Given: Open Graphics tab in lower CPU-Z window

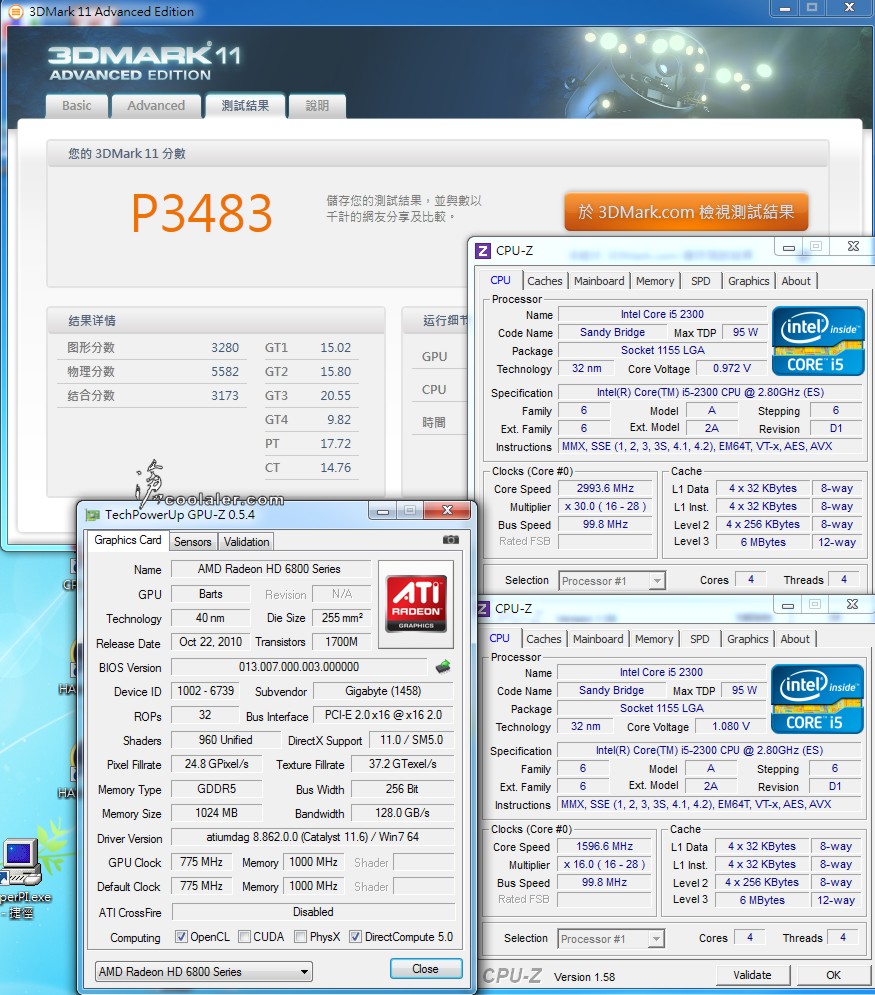Looking at the screenshot, I should point(747,639).
